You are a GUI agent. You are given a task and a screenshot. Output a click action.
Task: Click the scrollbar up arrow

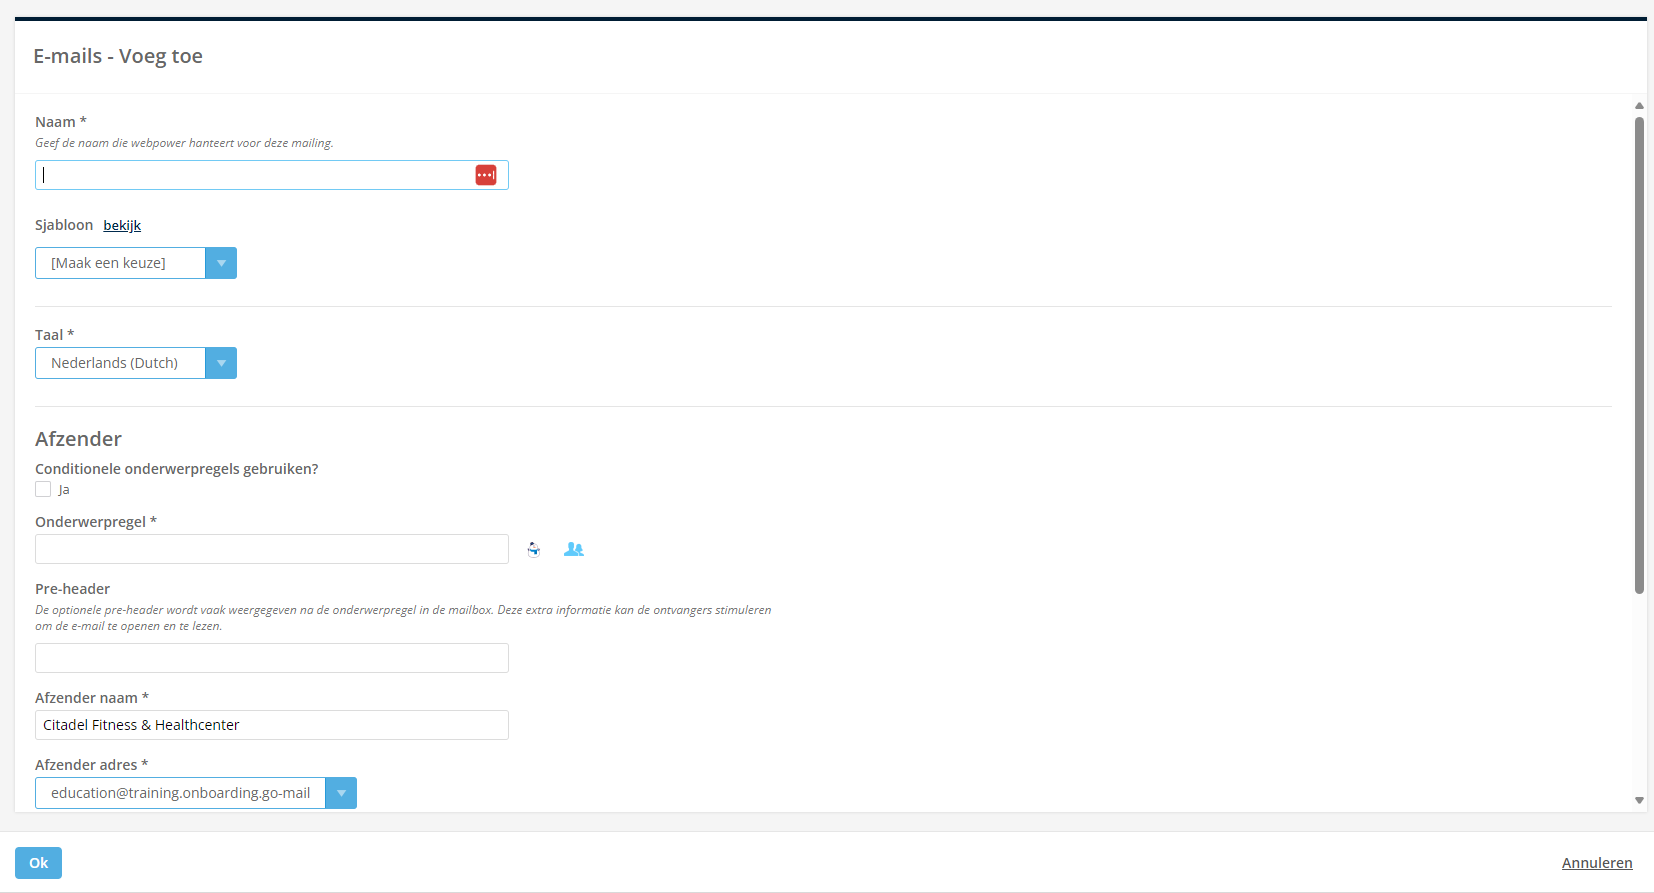coord(1639,105)
